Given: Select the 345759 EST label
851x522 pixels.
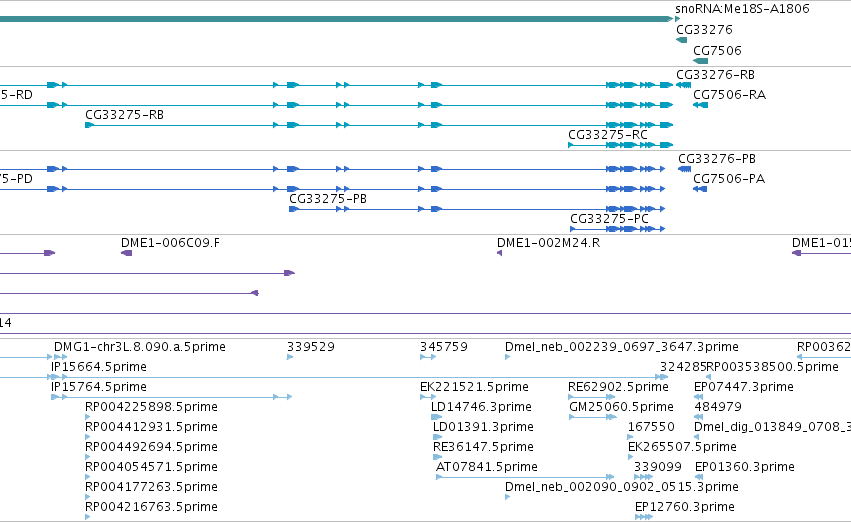Looking at the screenshot, I should tap(443, 347).
